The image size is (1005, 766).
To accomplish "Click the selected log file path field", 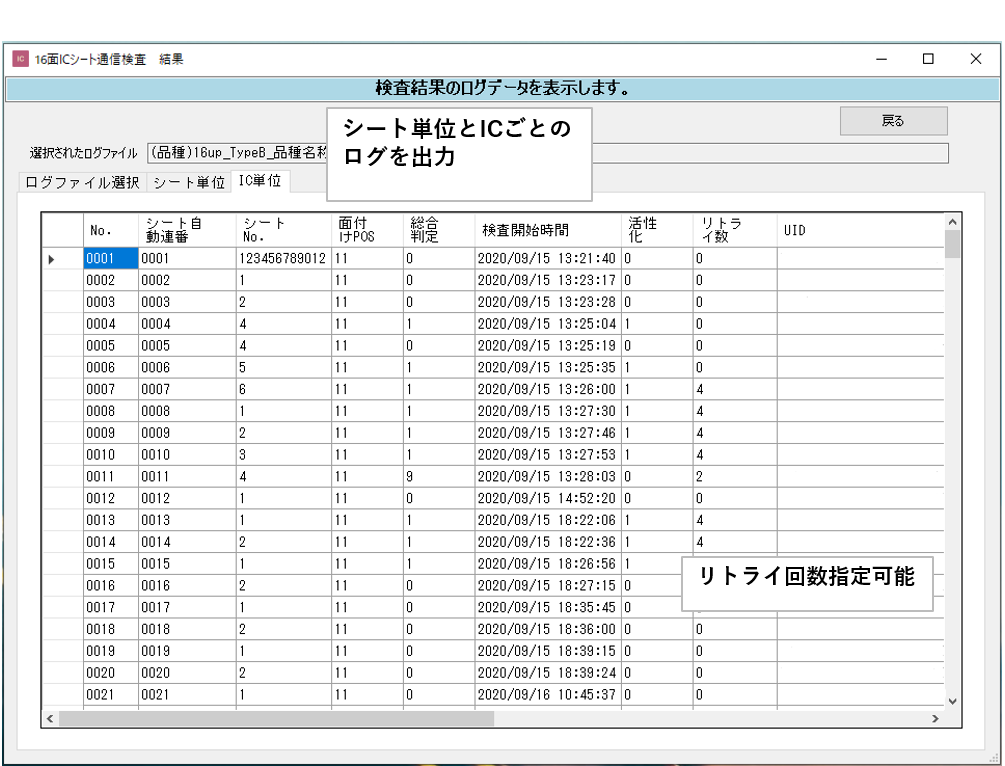I will (x=547, y=153).
